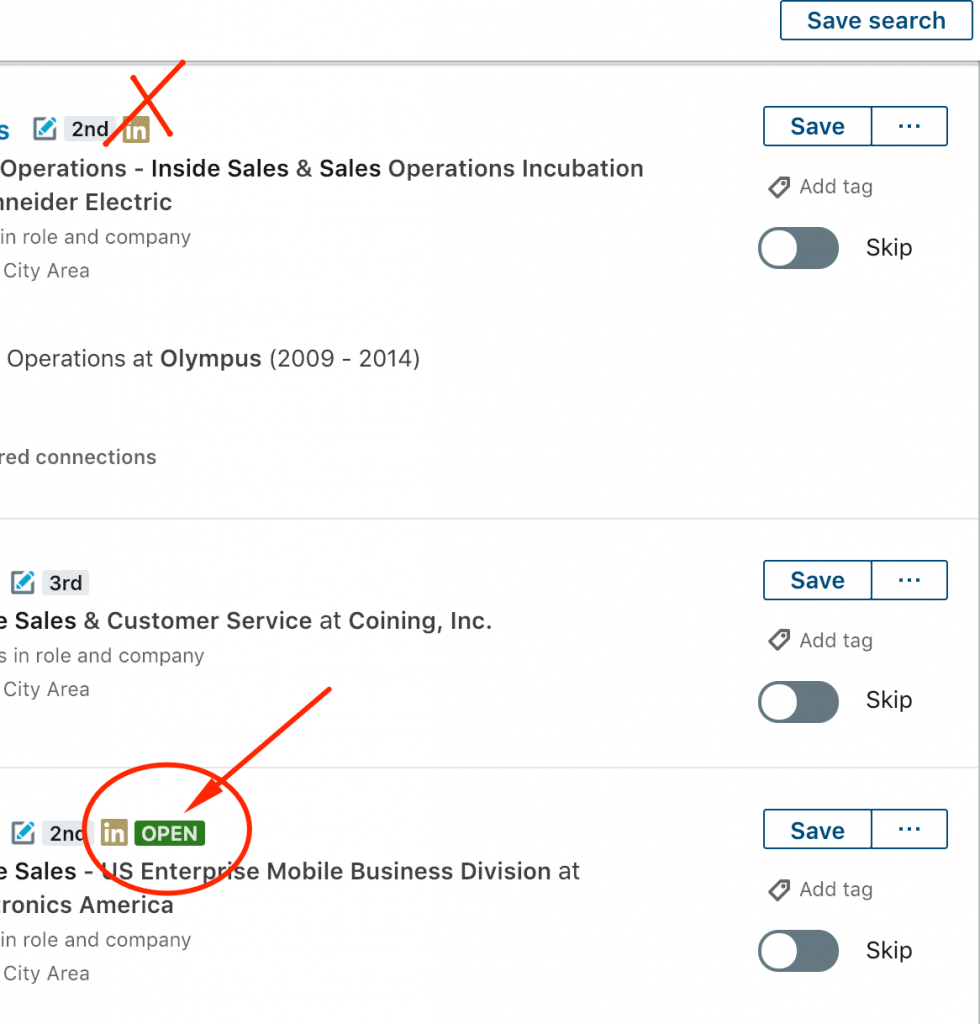Click the gold LinkedIn icon next to the OPEN badge

(114, 833)
